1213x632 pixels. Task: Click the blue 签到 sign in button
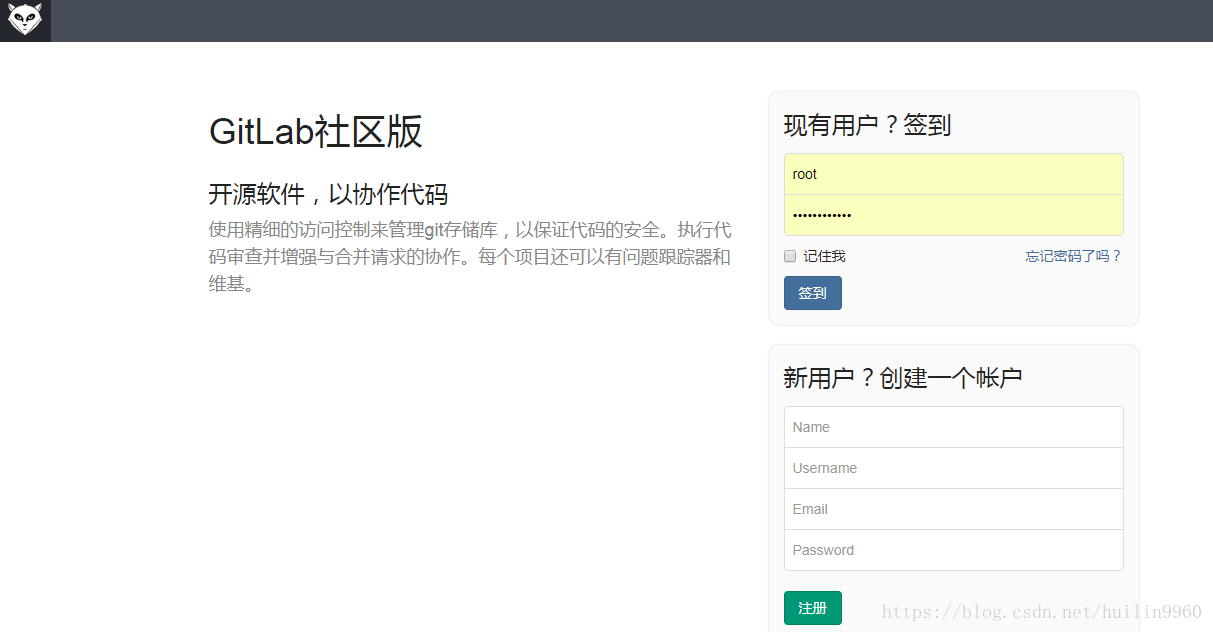[x=812, y=293]
